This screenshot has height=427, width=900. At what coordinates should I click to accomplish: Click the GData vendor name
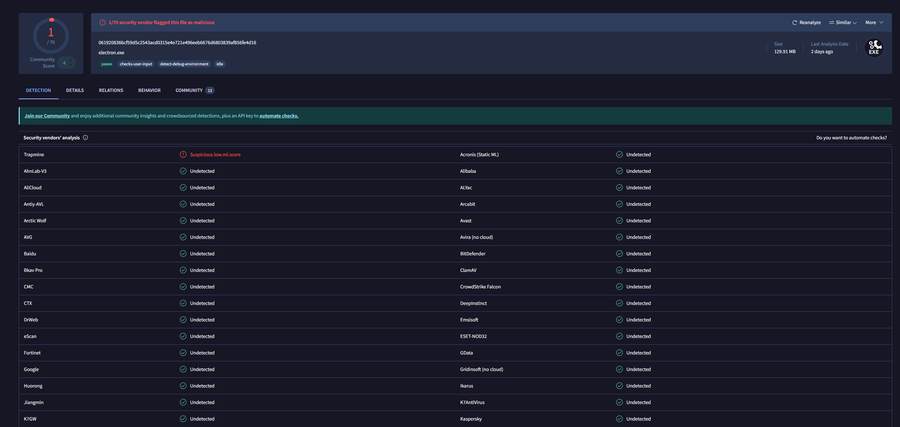467,353
